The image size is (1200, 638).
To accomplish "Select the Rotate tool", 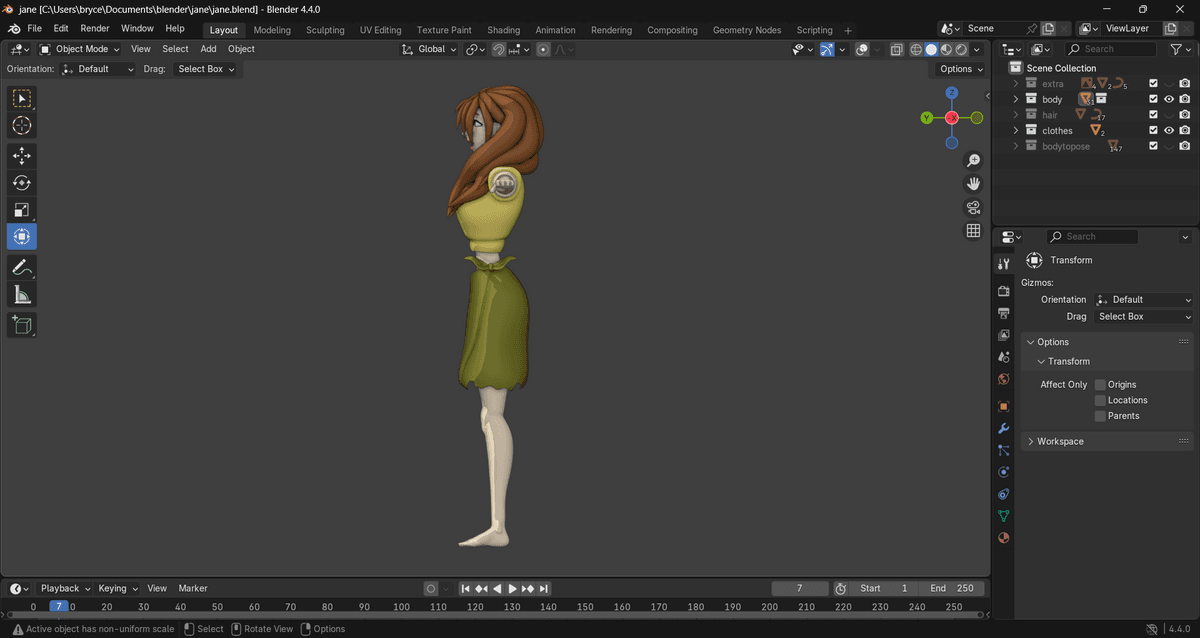I will 22,182.
